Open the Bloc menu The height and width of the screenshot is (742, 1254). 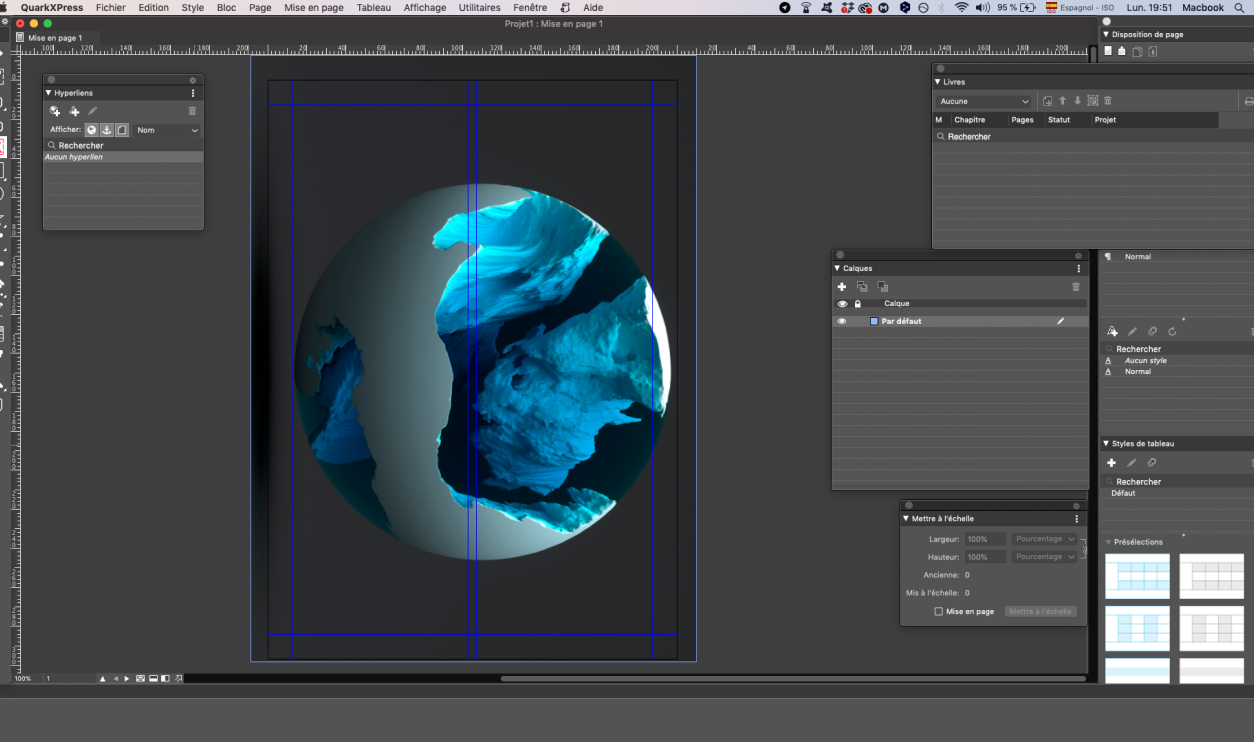[x=226, y=7]
